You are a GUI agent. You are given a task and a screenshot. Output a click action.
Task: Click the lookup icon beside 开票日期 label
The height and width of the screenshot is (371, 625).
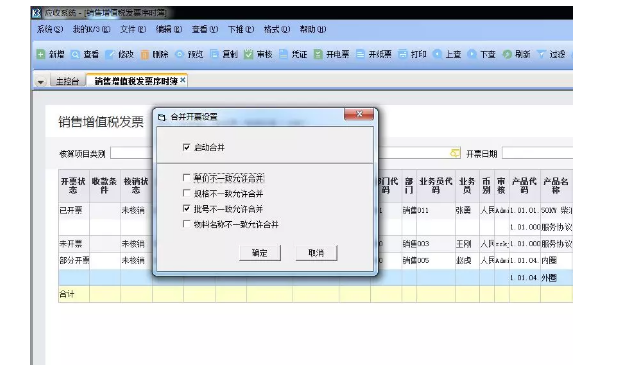(x=455, y=153)
